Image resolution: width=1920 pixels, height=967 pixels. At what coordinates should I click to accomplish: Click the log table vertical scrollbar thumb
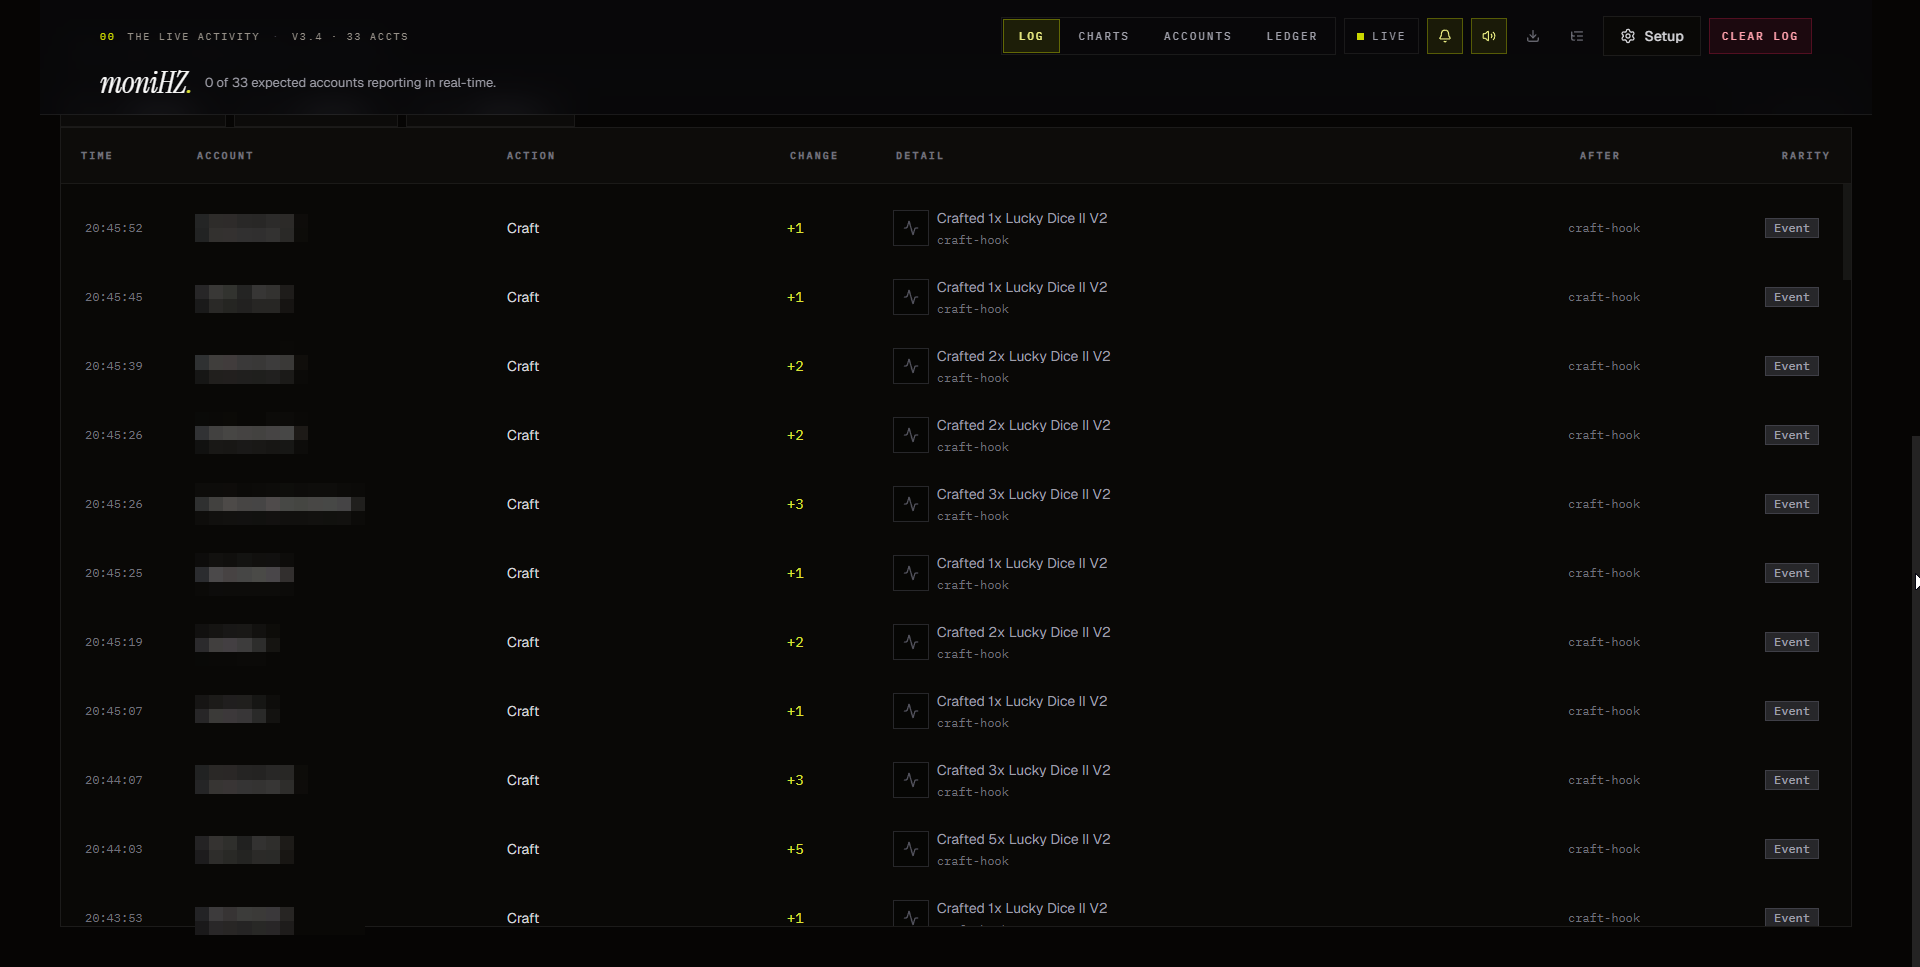[x=1847, y=232]
